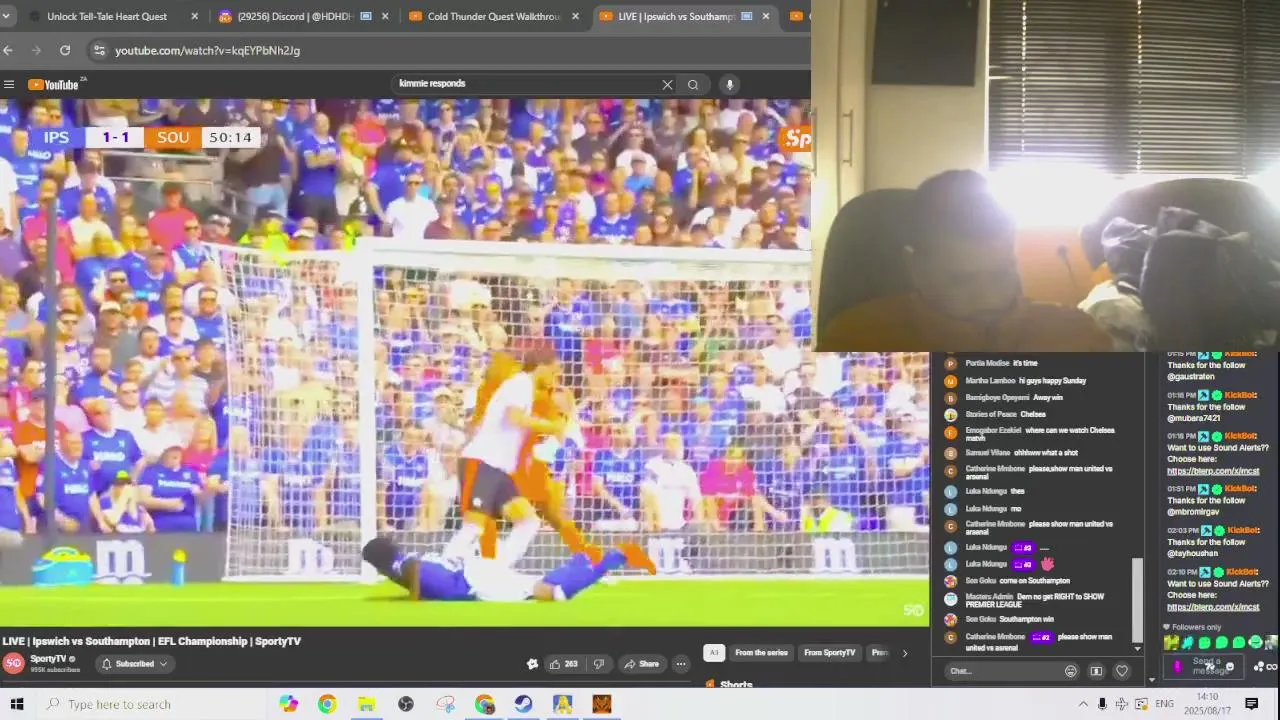Select the From the series chip
Viewport: 1280px width, 720px height.
click(x=761, y=653)
